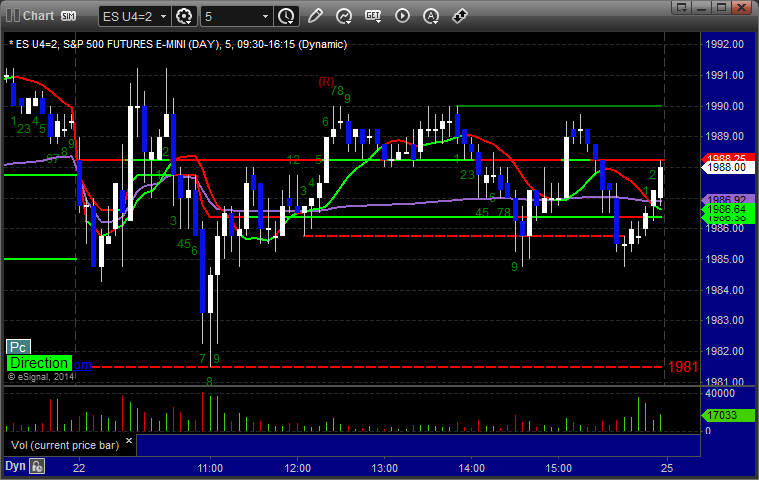Click the dark red (R) marker on chart
Image resolution: width=759 pixels, height=480 pixels.
point(326,82)
